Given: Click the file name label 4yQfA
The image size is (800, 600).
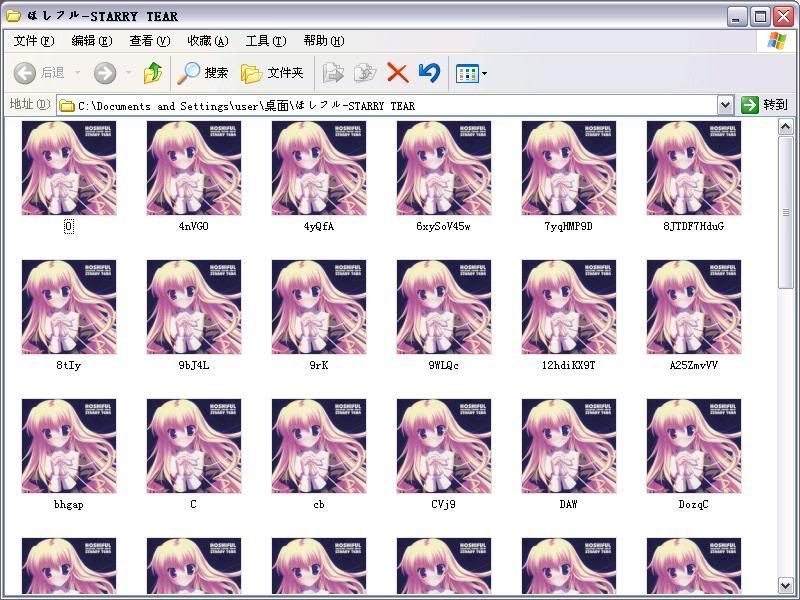Looking at the screenshot, I should pos(319,226).
